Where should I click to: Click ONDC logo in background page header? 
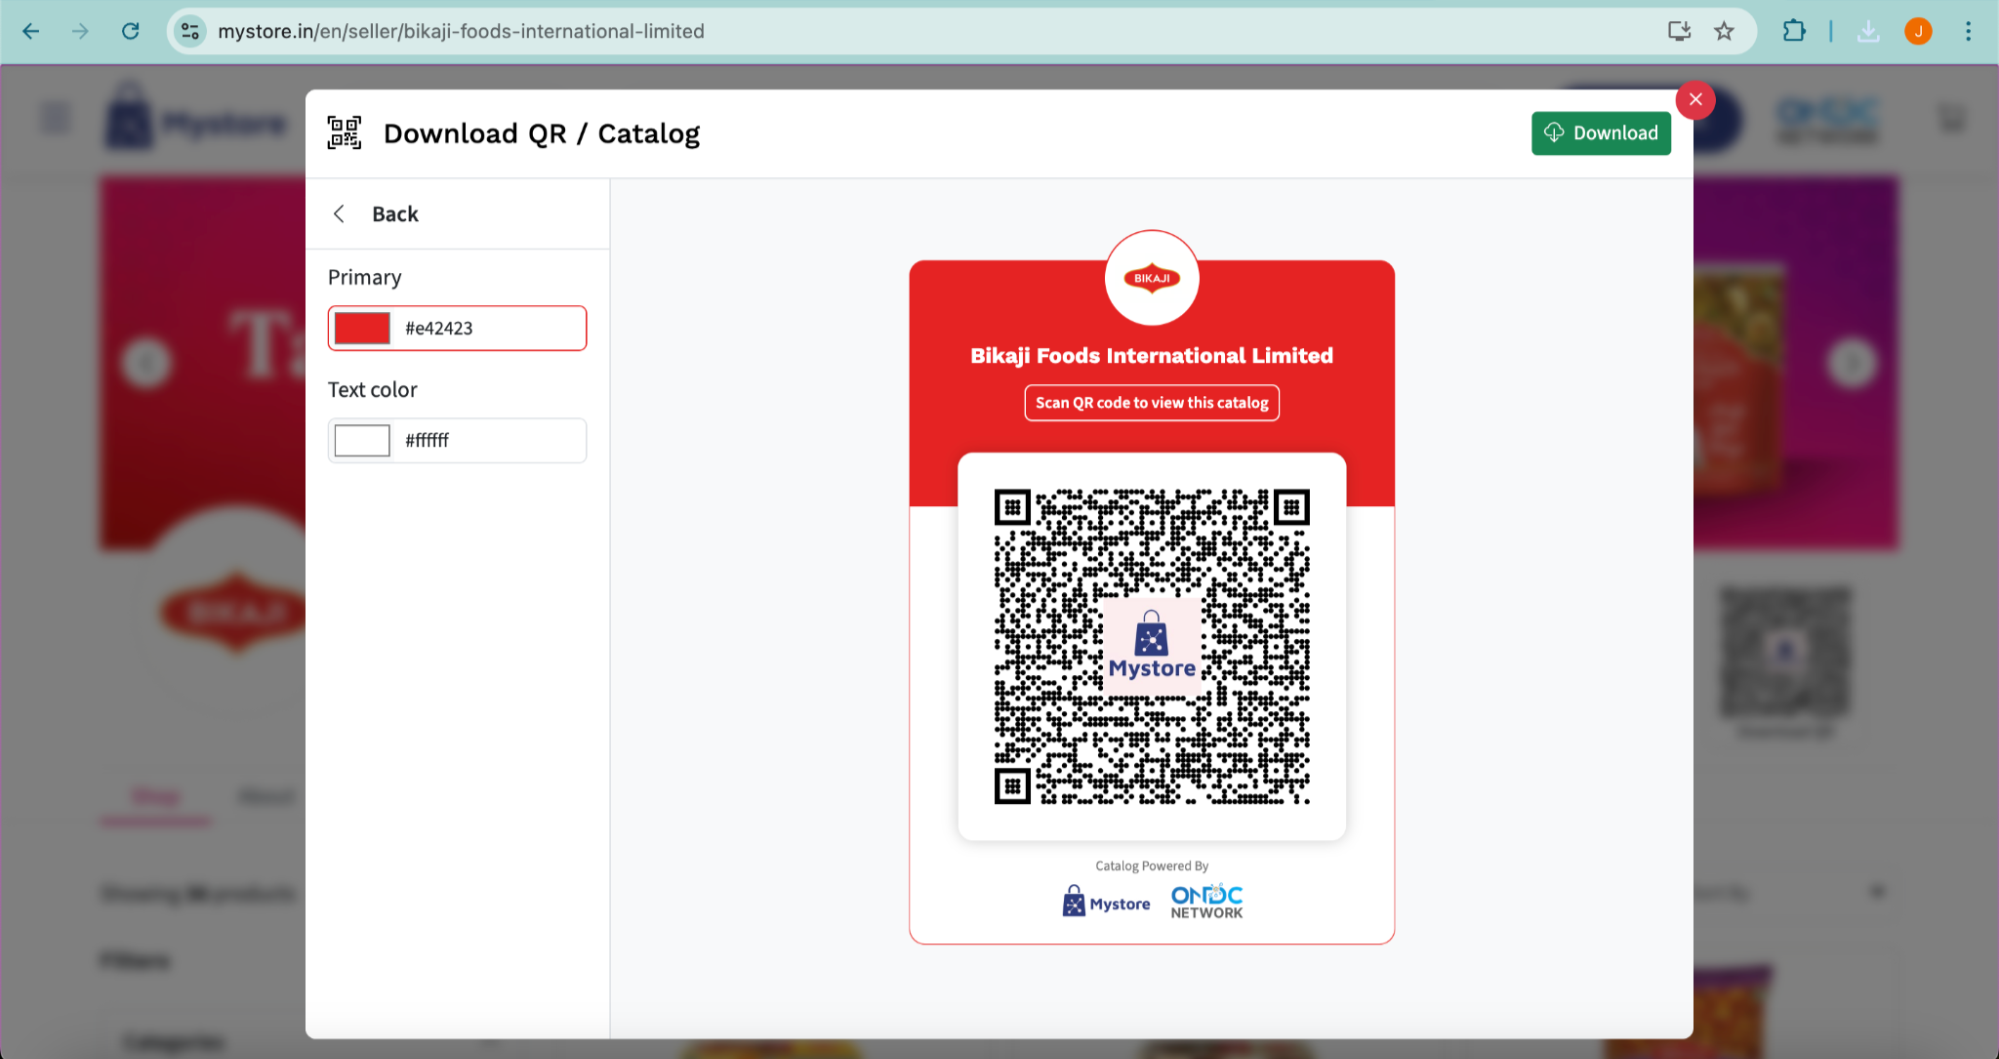1826,120
